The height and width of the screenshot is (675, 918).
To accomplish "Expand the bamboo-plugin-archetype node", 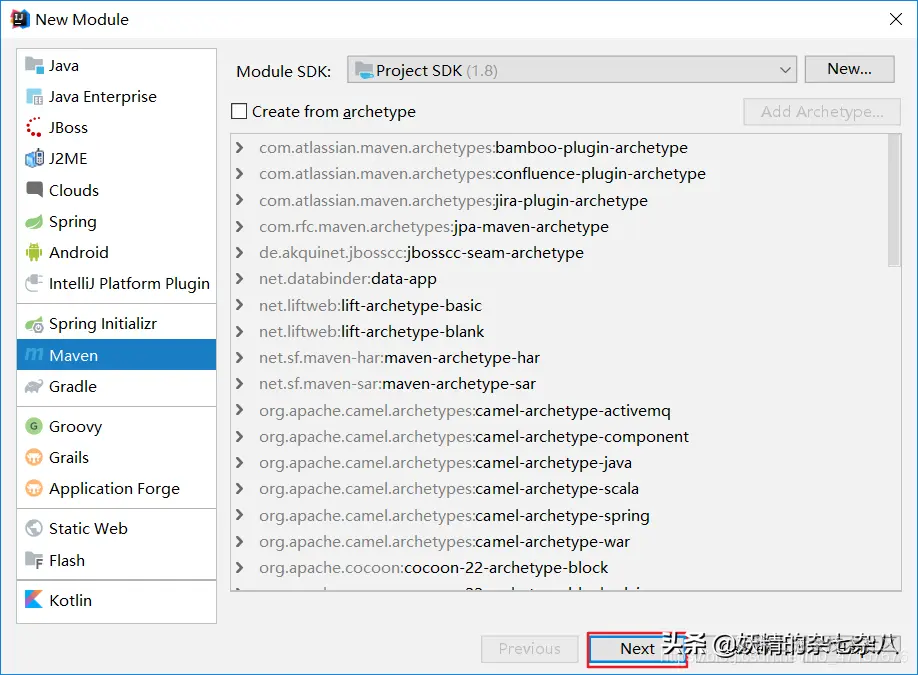I will 239,148.
